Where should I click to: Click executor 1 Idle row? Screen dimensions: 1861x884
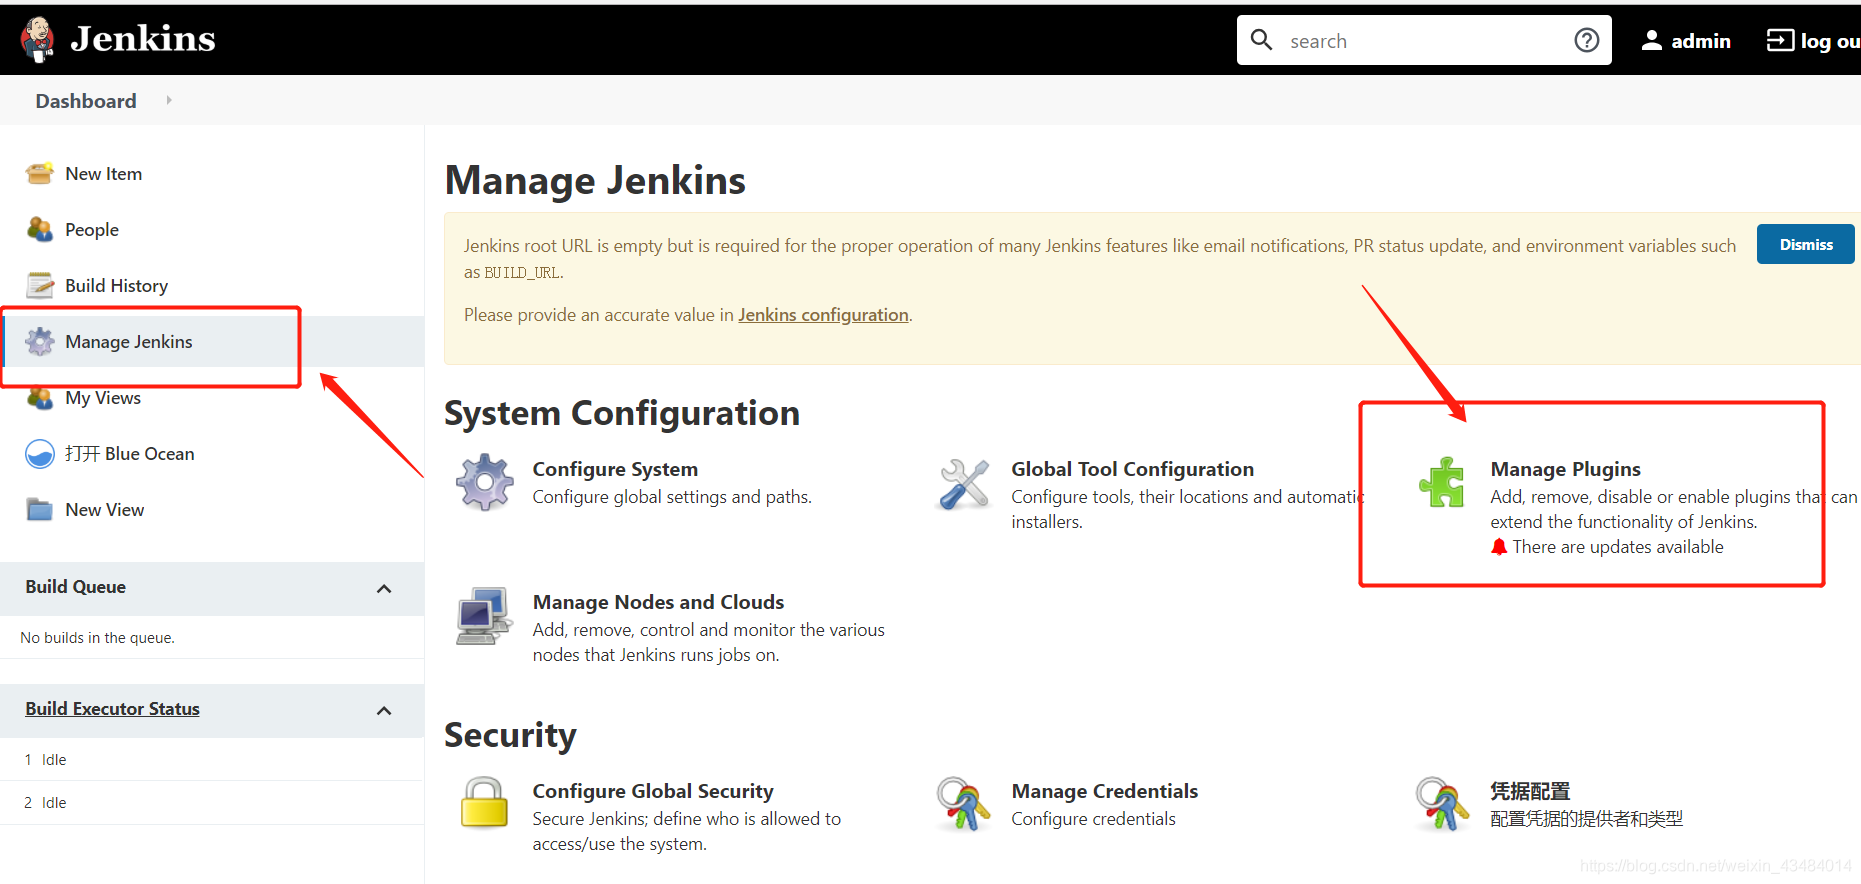[x=212, y=760]
